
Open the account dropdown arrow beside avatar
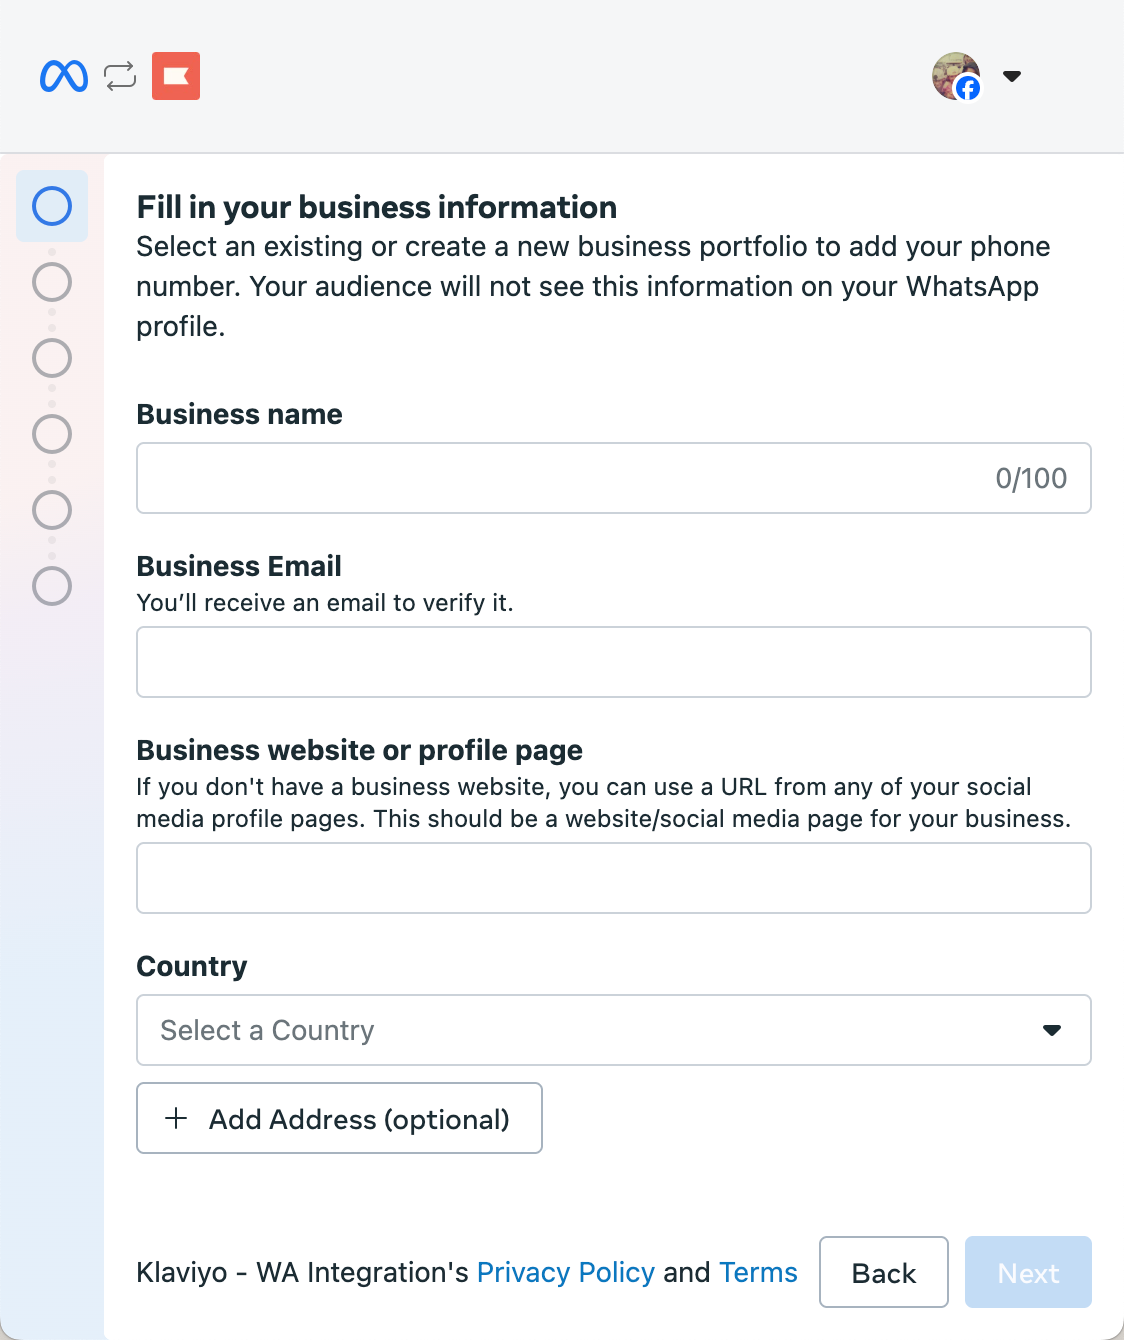tap(1012, 76)
